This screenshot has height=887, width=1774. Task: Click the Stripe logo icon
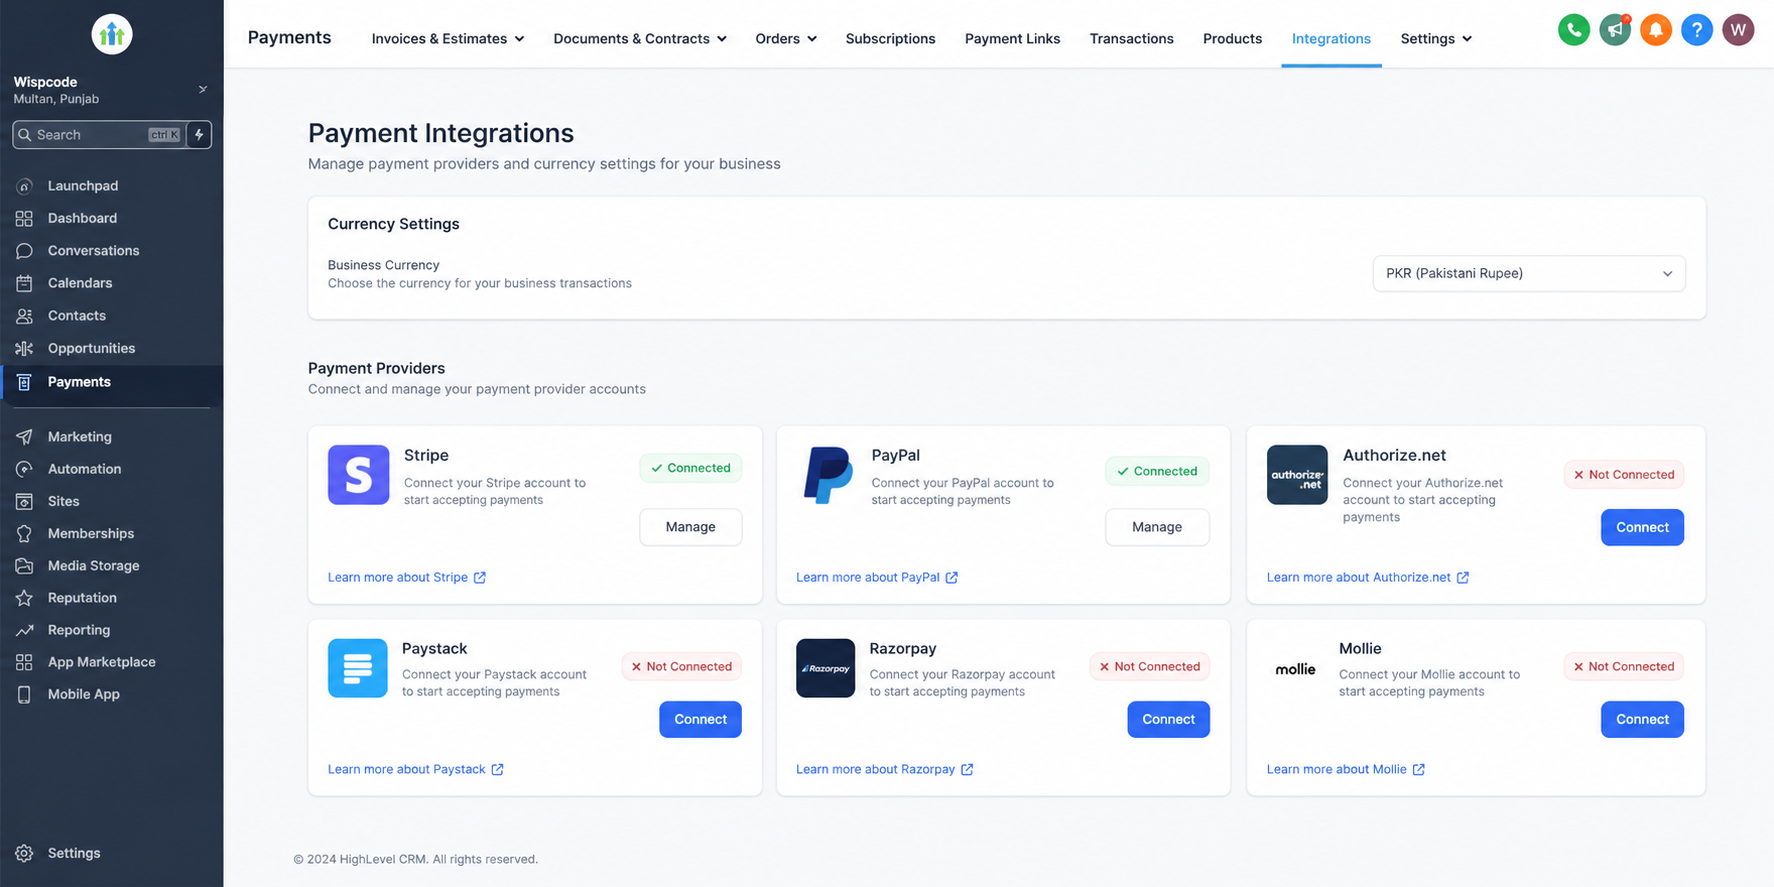pyautogui.click(x=358, y=475)
